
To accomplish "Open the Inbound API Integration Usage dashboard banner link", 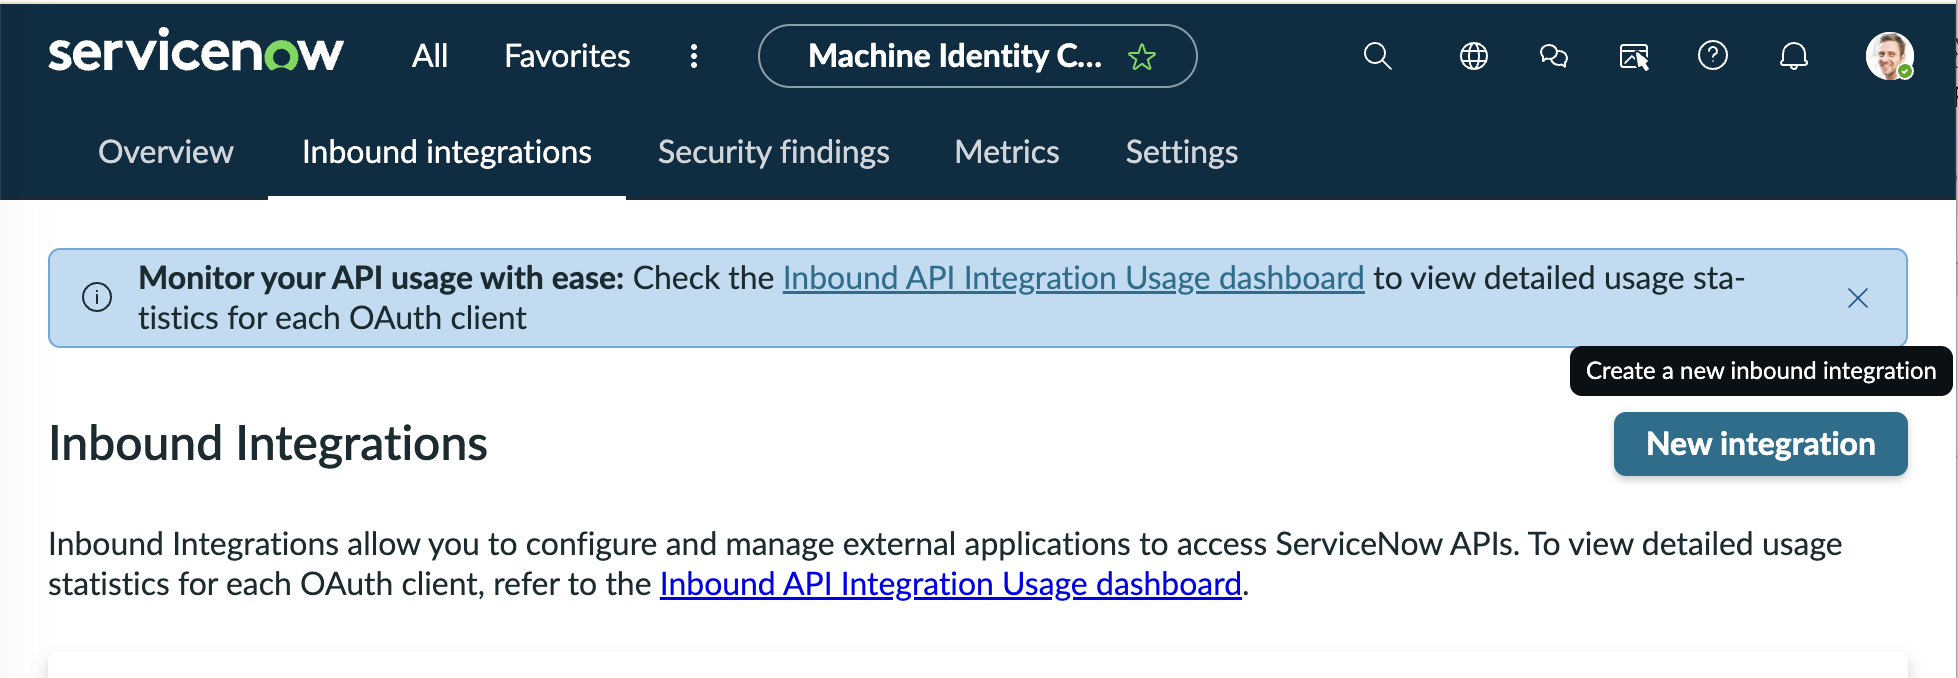I will click(1073, 278).
